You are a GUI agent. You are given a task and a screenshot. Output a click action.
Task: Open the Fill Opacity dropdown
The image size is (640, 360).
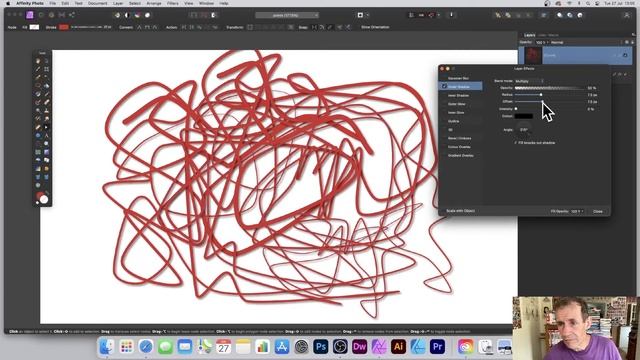point(577,211)
